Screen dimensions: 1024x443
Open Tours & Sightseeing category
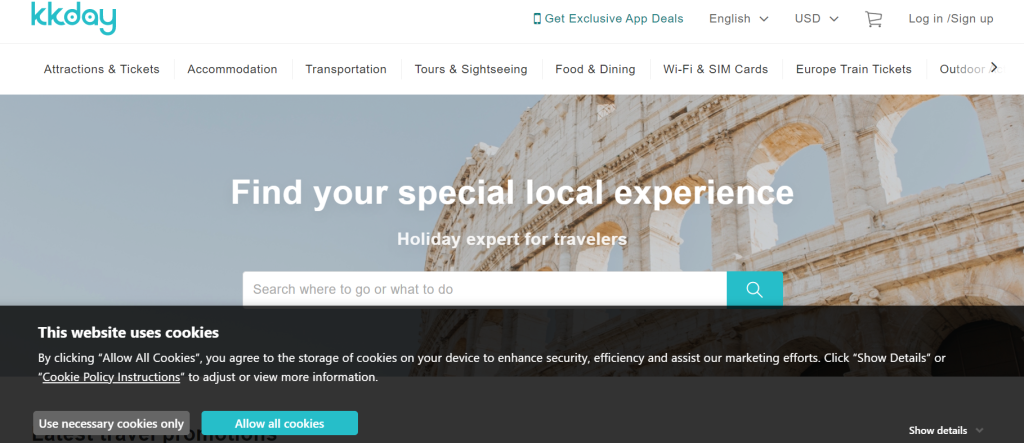tap(471, 69)
